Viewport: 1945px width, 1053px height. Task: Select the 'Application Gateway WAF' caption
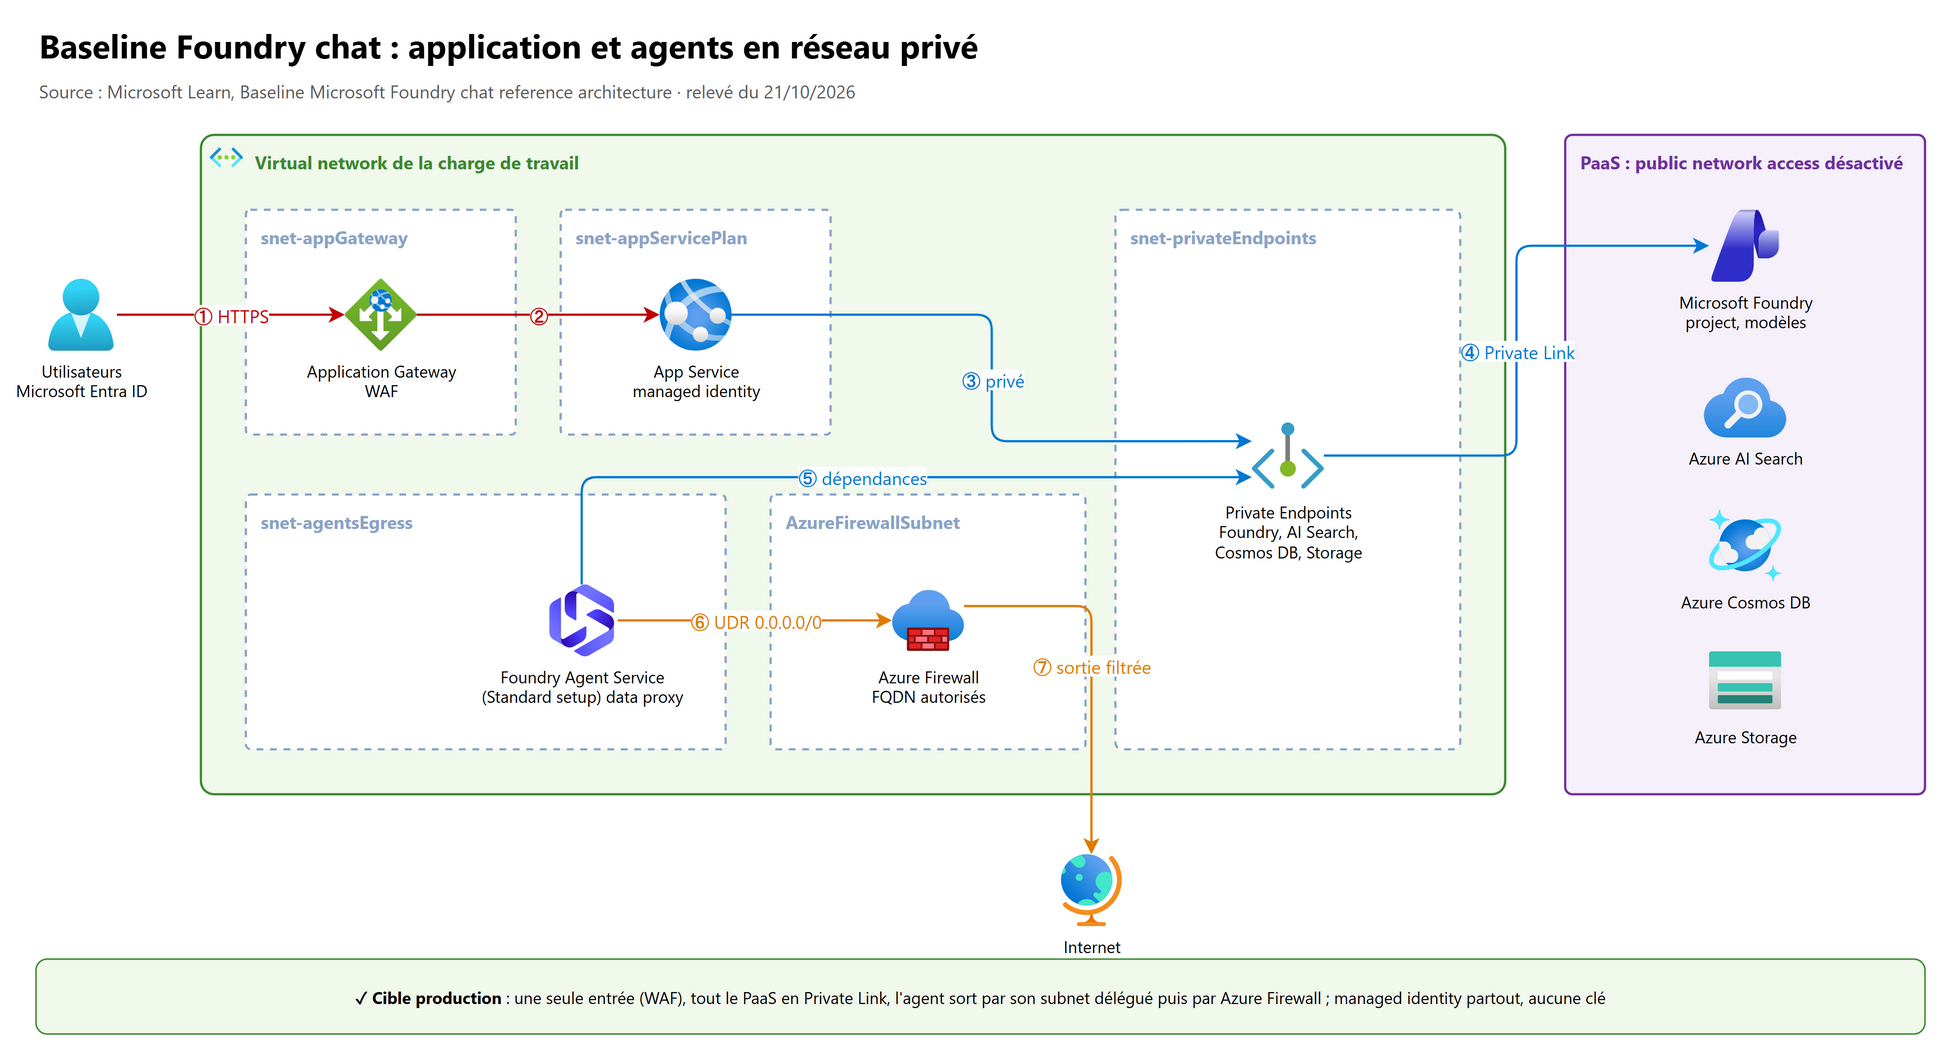[381, 382]
